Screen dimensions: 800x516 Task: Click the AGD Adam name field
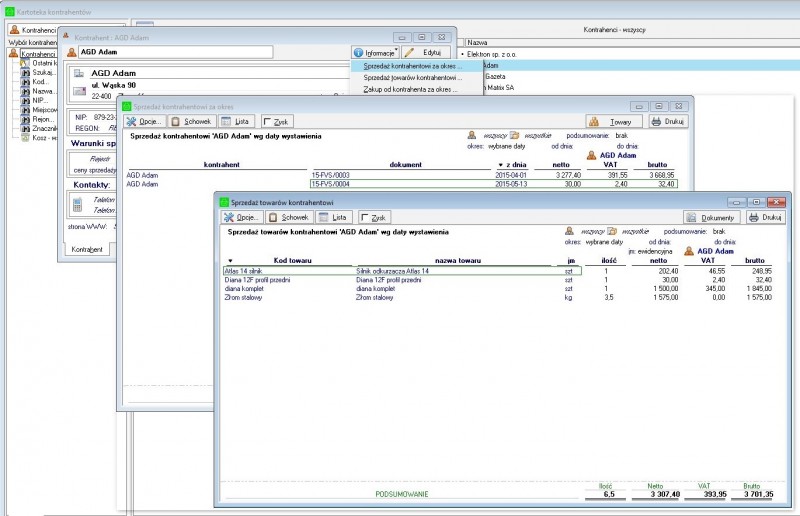[x=176, y=52]
